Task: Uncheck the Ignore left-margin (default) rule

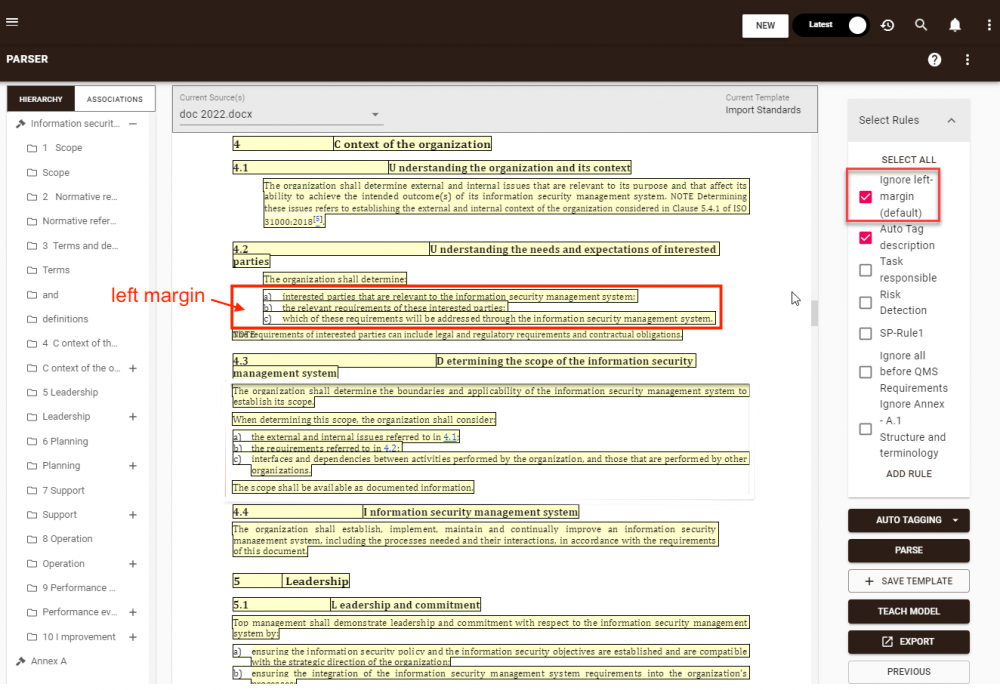Action: click(865, 197)
